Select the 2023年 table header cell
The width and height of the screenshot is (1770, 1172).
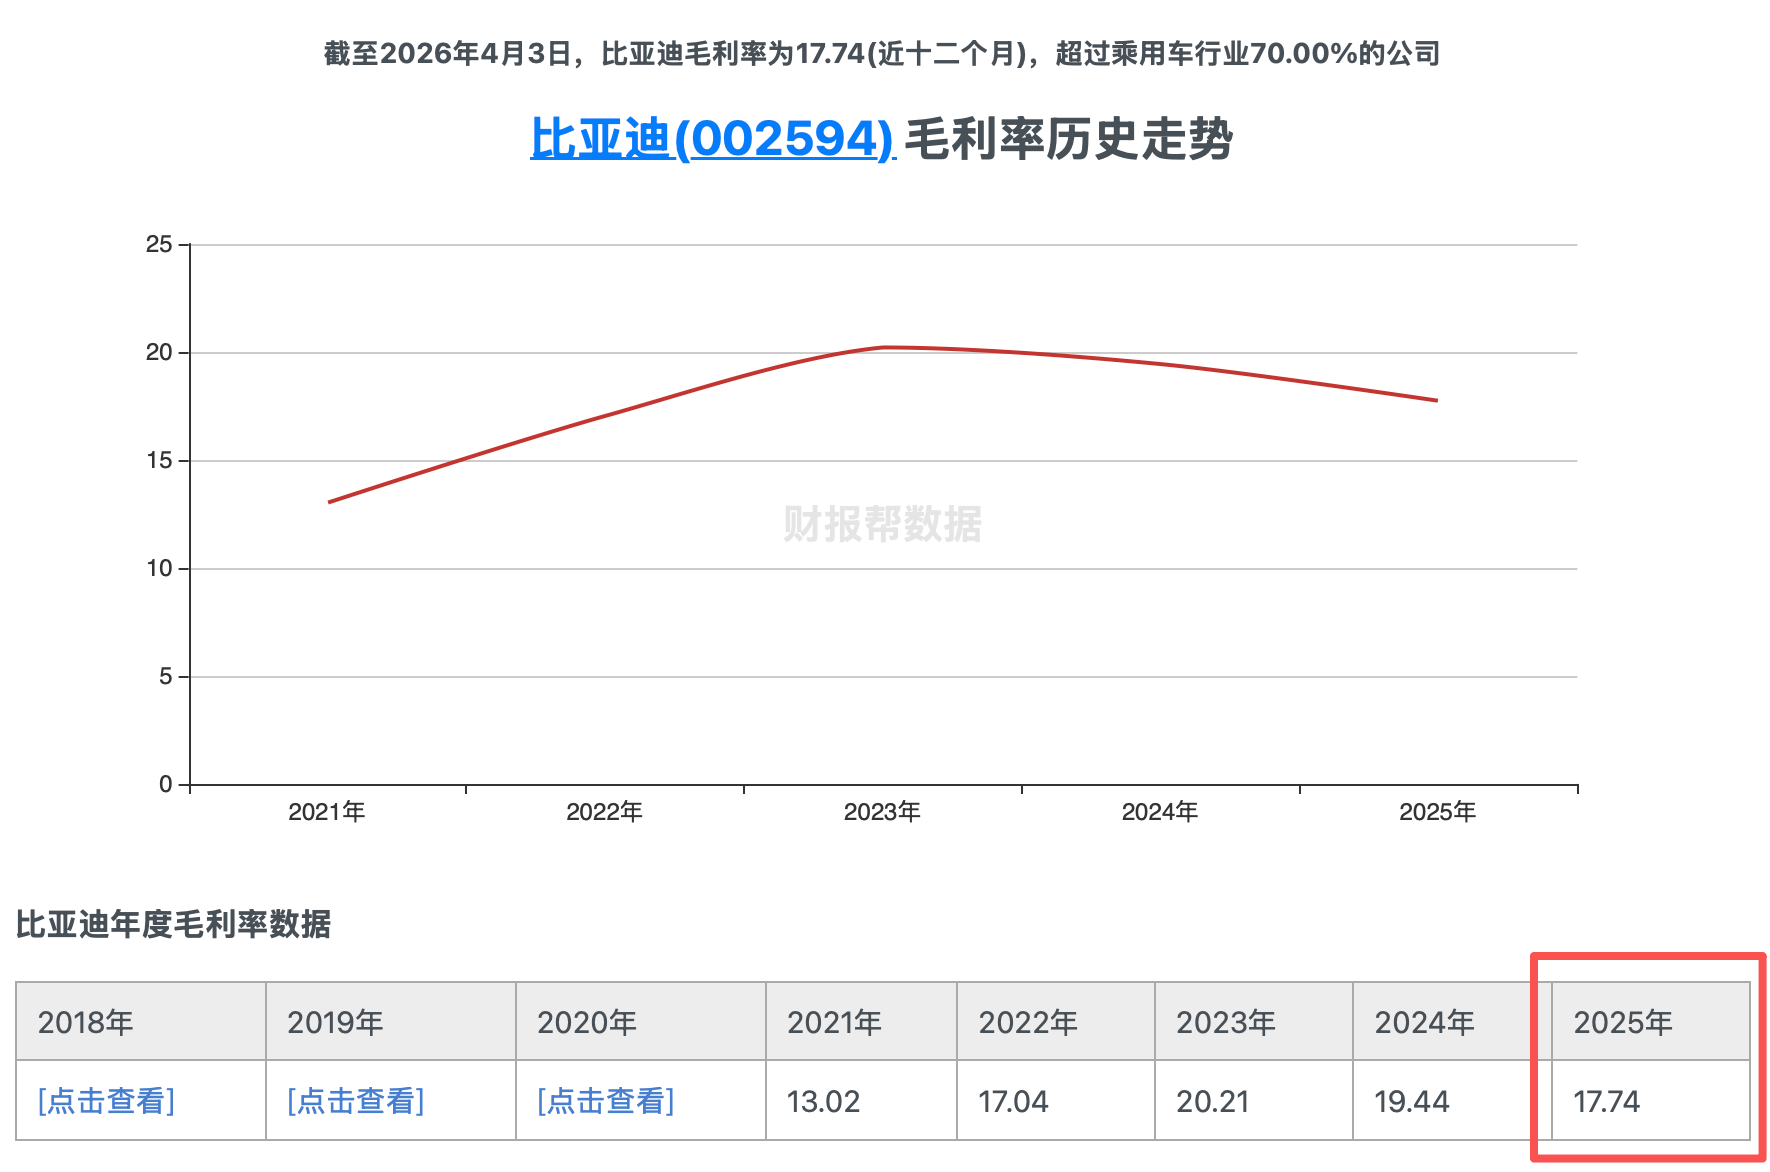[x=1254, y=1022]
